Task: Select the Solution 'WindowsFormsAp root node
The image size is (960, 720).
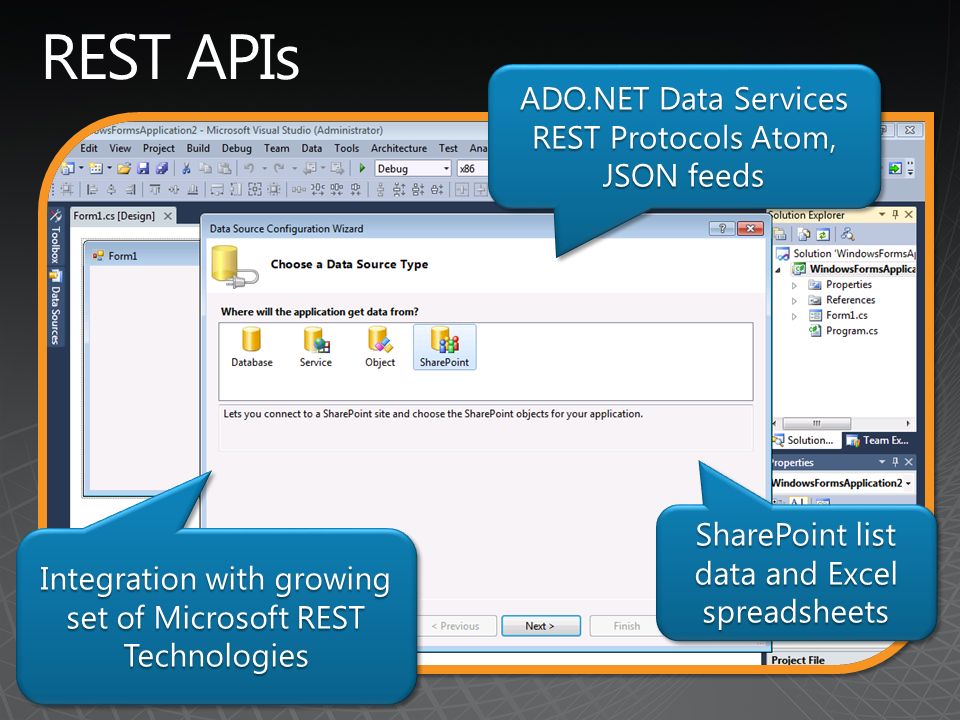Action: pyautogui.click(x=847, y=253)
